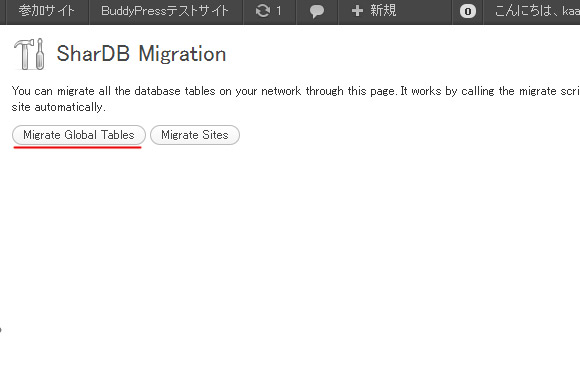580x380 pixels.
Task: Open the comments bubble icon
Action: pos(317,11)
